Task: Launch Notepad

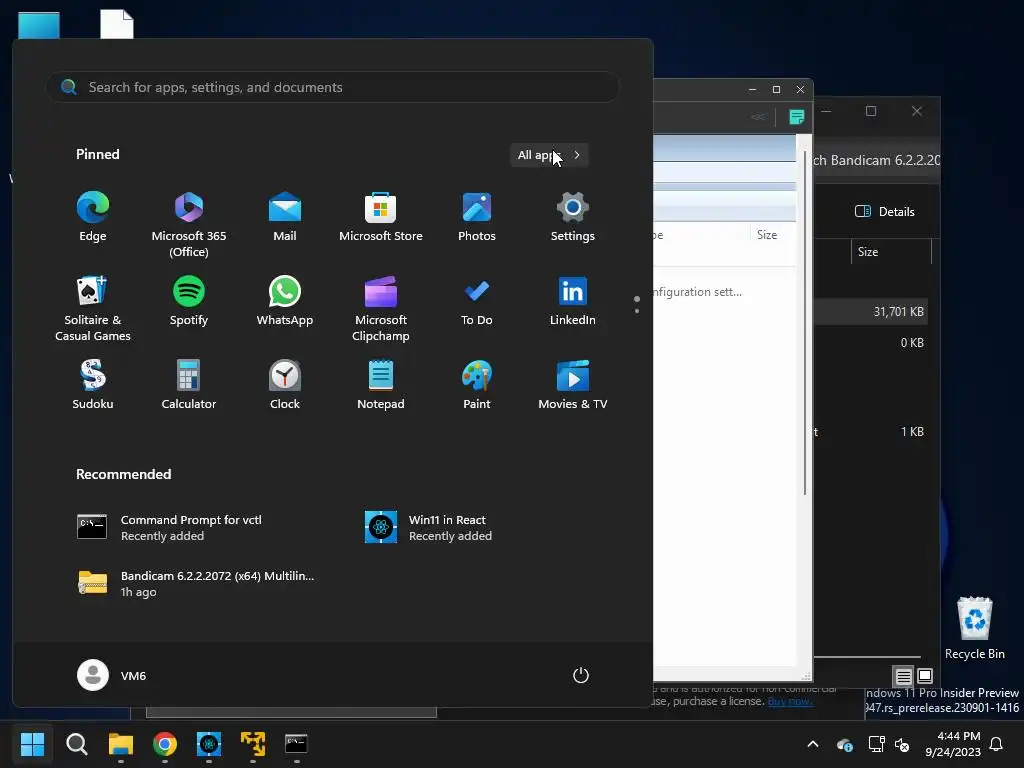Action: (x=381, y=385)
